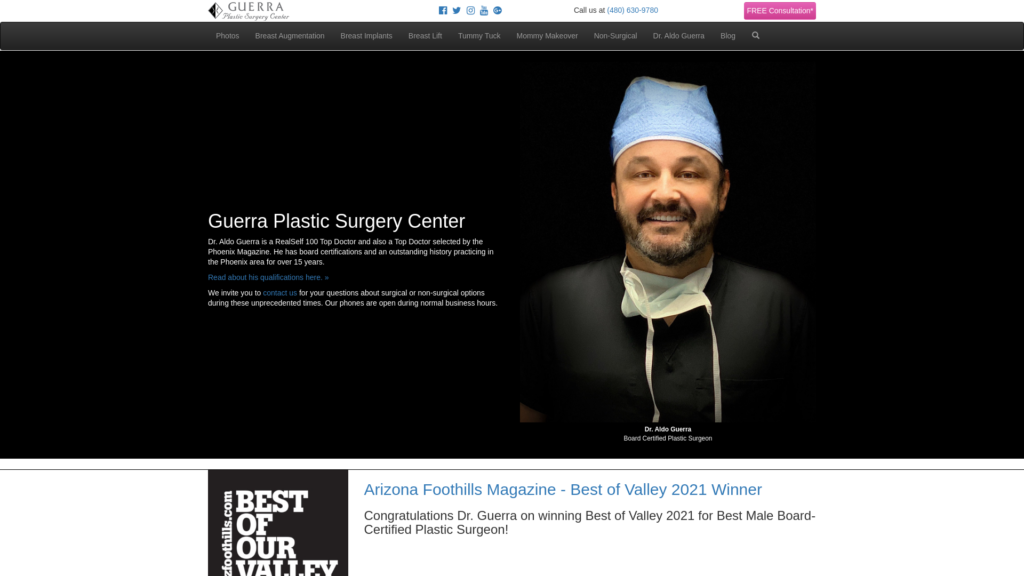Open Mommy Makeover navigation item
The height and width of the screenshot is (576, 1024).
pyautogui.click(x=547, y=36)
